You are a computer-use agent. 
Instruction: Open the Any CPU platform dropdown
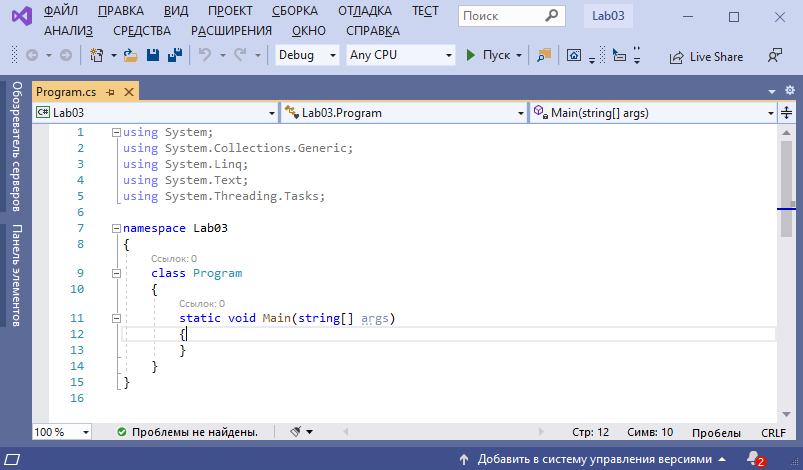tap(400, 55)
